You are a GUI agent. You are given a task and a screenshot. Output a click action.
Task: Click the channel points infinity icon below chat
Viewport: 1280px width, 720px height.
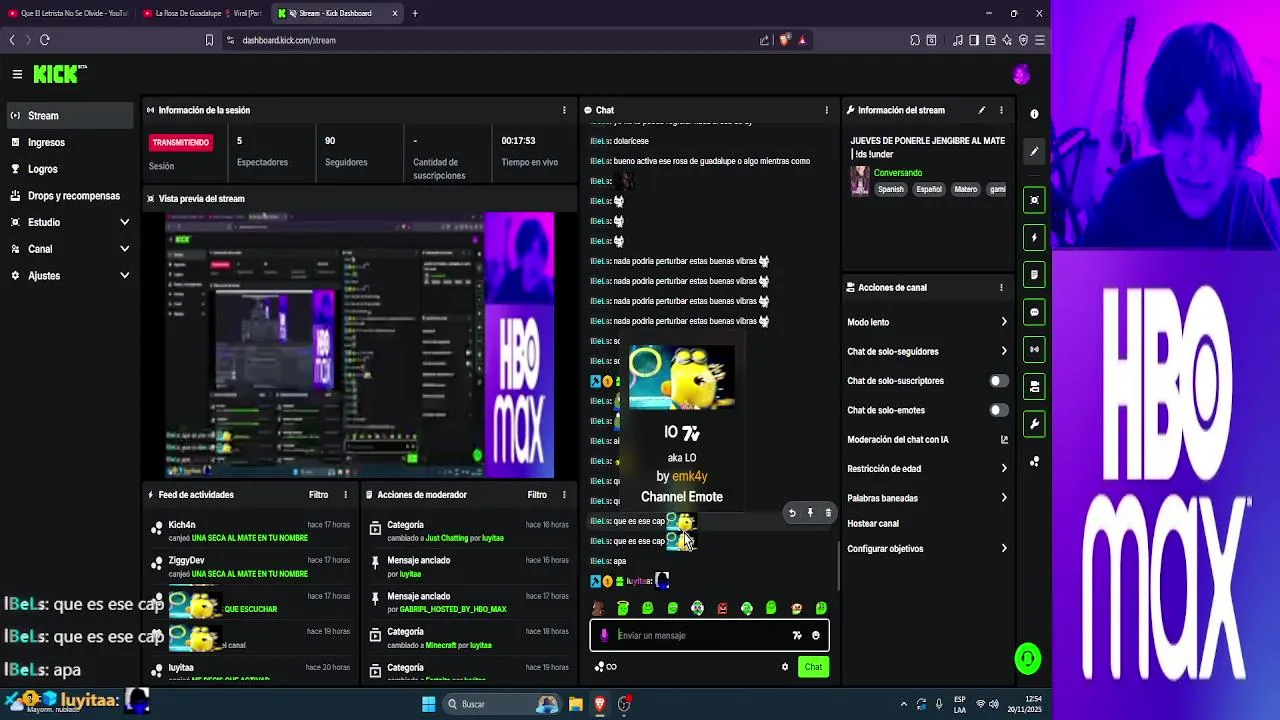click(606, 667)
